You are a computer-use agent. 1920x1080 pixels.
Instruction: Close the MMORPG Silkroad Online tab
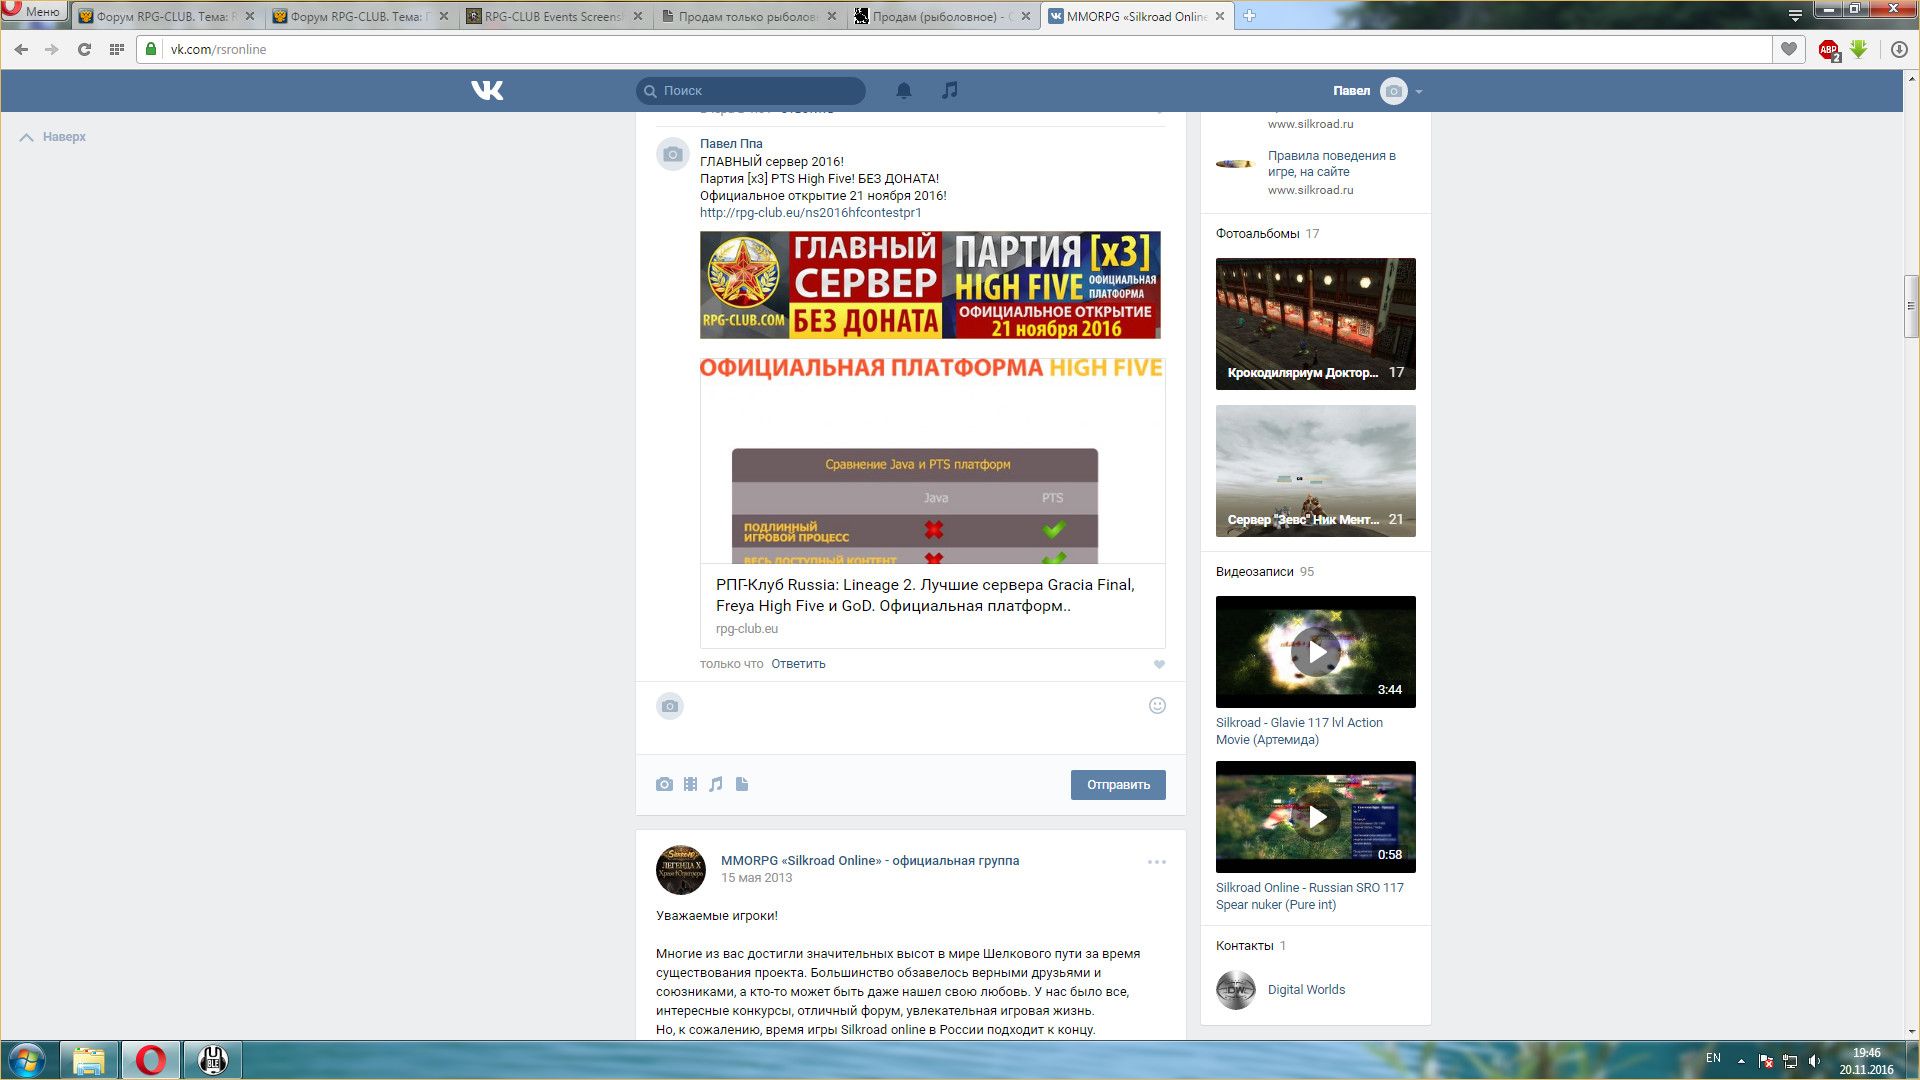pos(1219,16)
